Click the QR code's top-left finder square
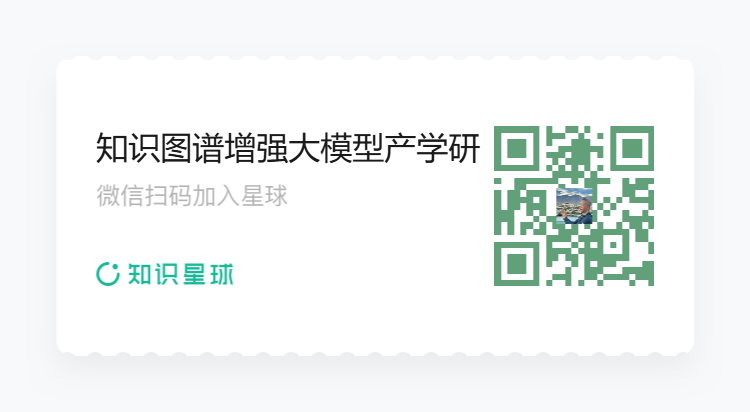Screen dimensions: 750x412 [517, 148]
